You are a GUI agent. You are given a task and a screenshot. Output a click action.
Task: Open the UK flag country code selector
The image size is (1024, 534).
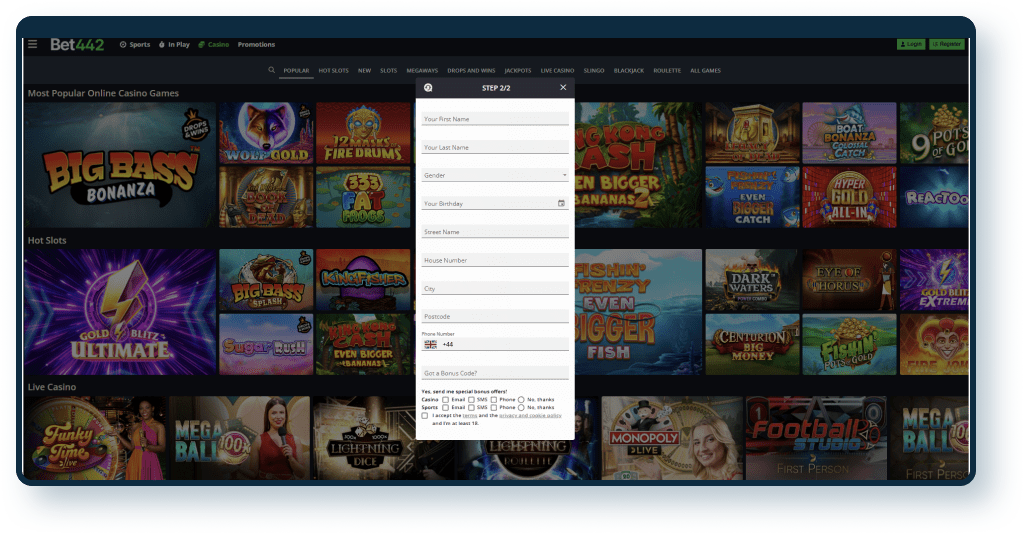tap(430, 344)
